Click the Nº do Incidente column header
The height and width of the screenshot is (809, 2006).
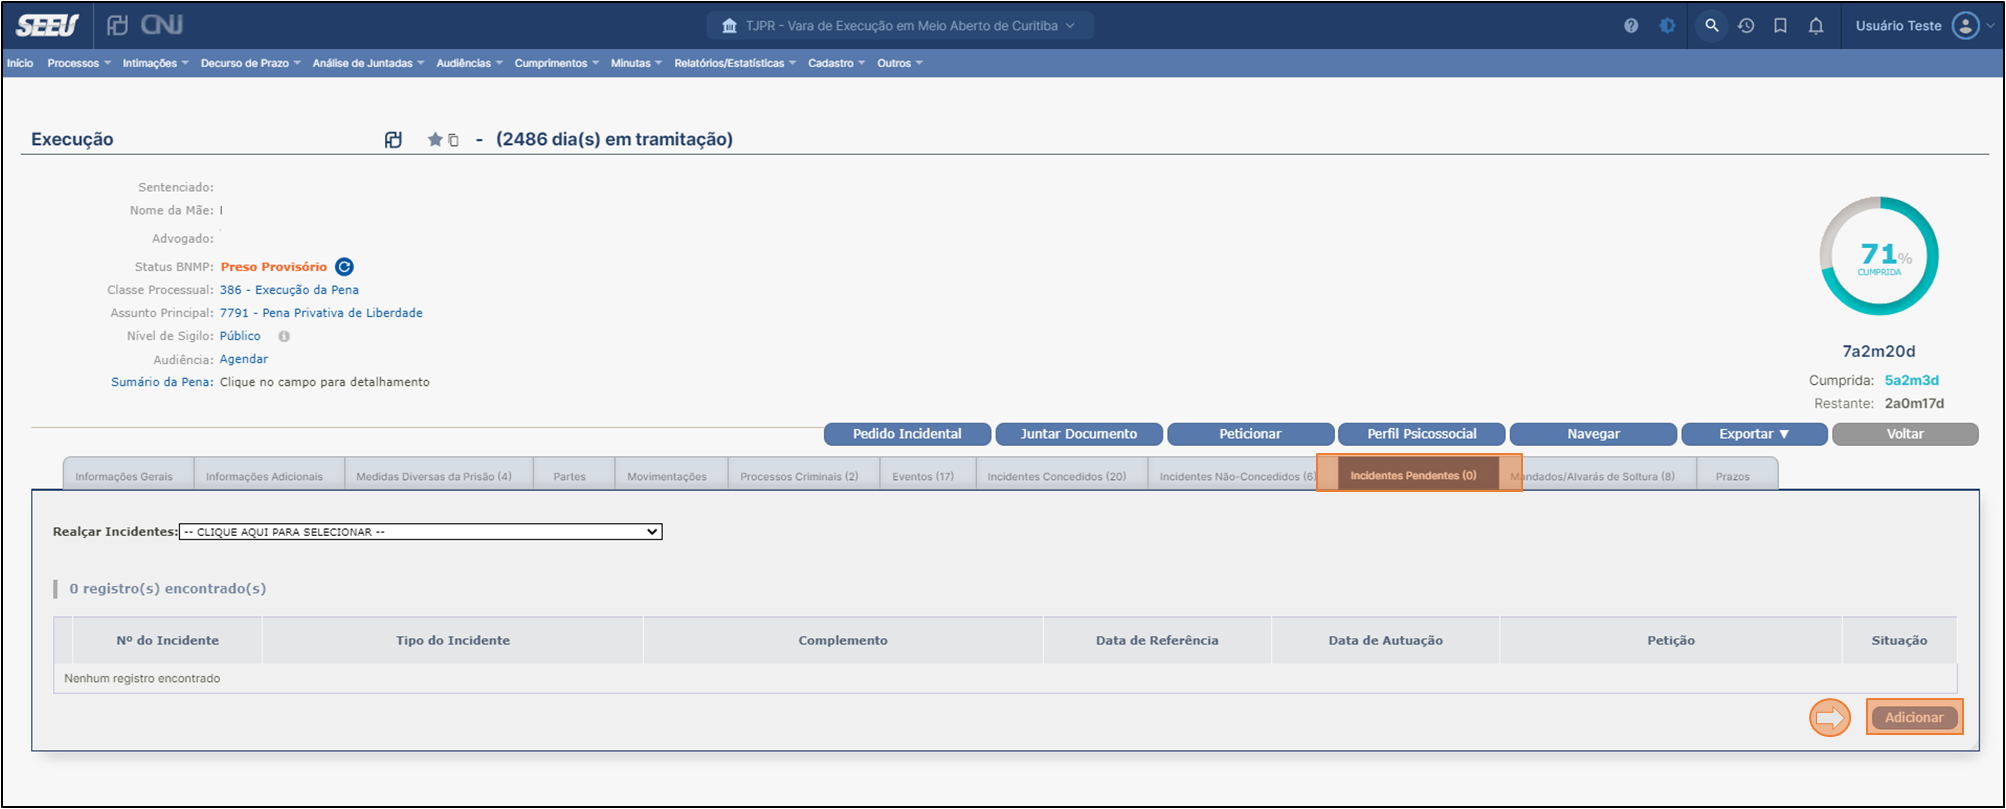[167, 640]
